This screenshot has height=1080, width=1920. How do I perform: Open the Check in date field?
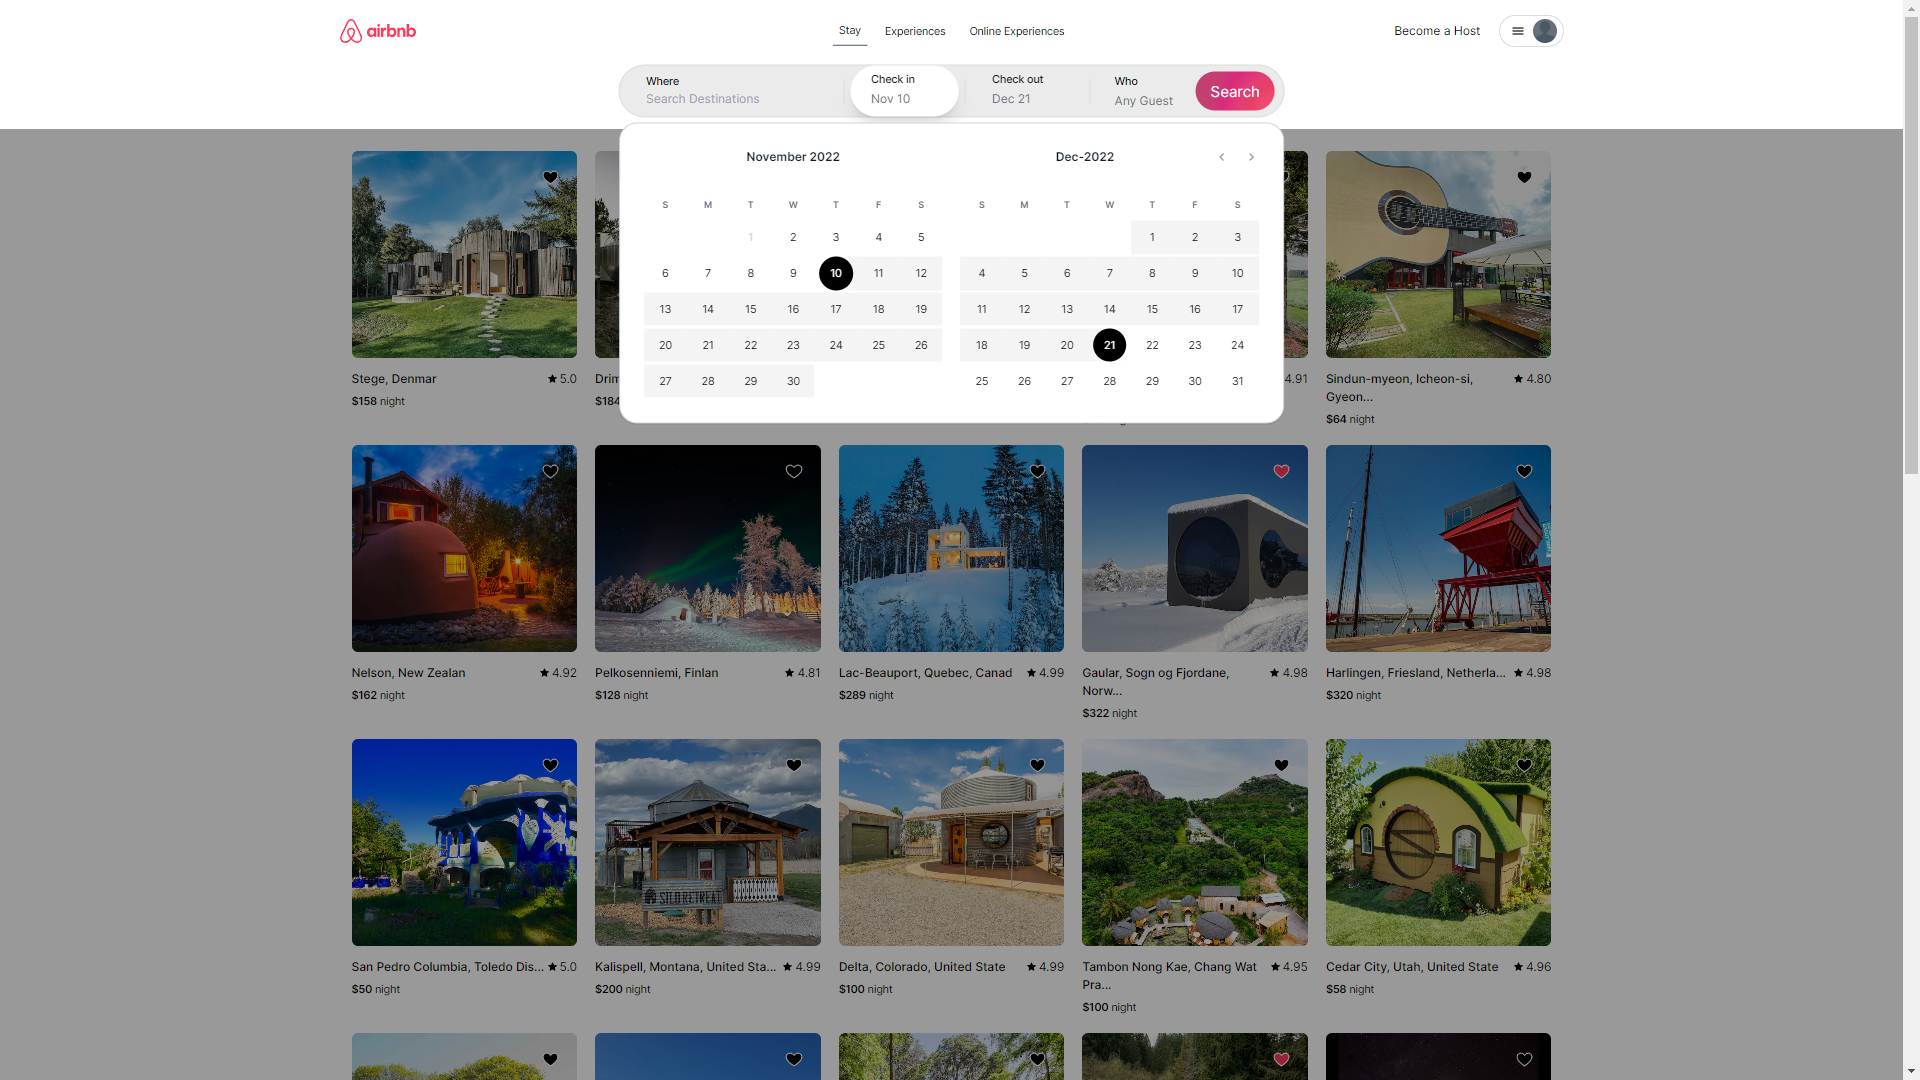point(903,90)
